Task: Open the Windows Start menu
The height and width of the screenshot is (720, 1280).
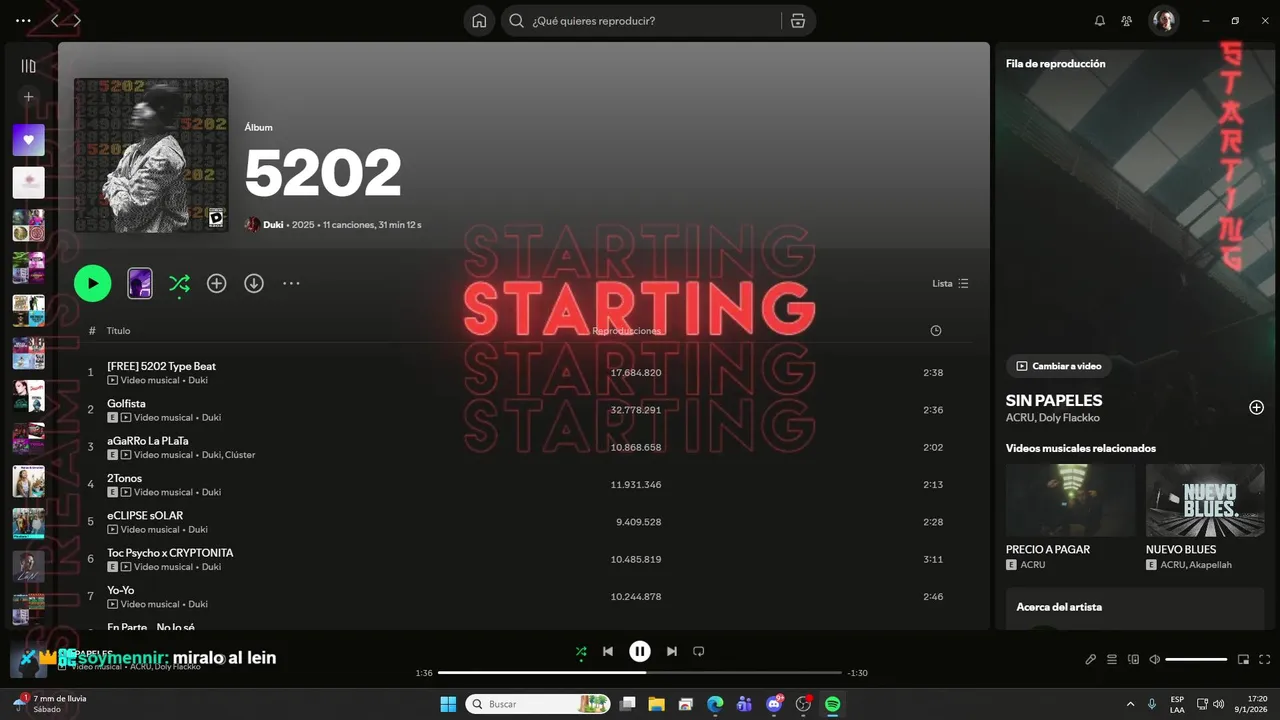Action: point(448,705)
